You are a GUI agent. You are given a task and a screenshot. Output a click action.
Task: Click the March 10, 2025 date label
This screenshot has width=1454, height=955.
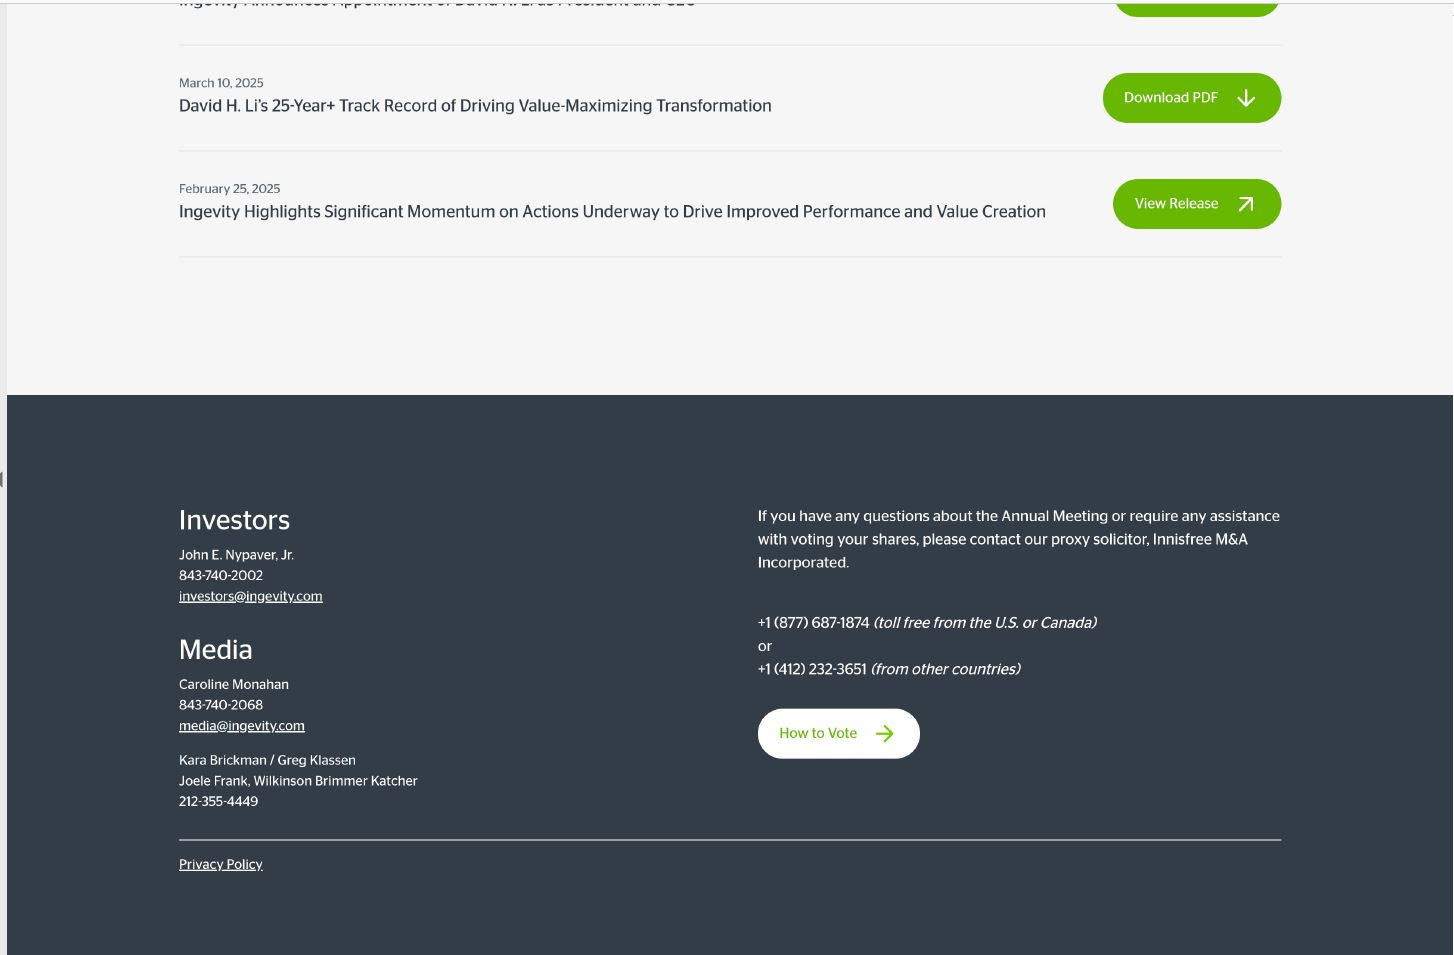[x=221, y=83]
